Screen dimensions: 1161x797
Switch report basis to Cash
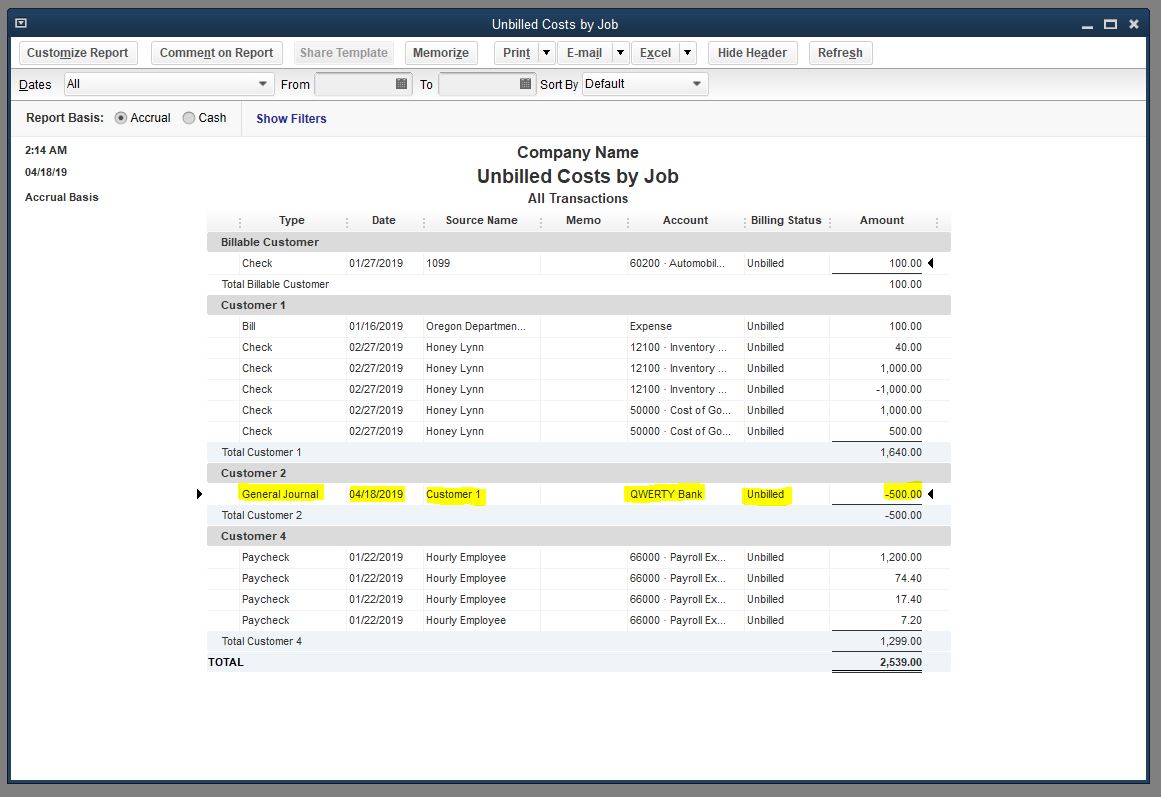click(188, 118)
